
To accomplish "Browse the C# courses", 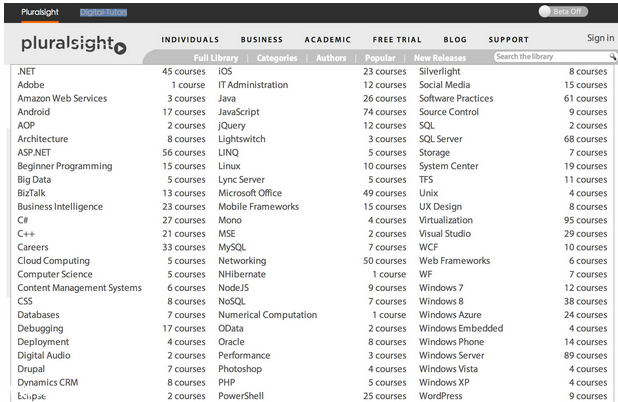I will tap(22, 220).
